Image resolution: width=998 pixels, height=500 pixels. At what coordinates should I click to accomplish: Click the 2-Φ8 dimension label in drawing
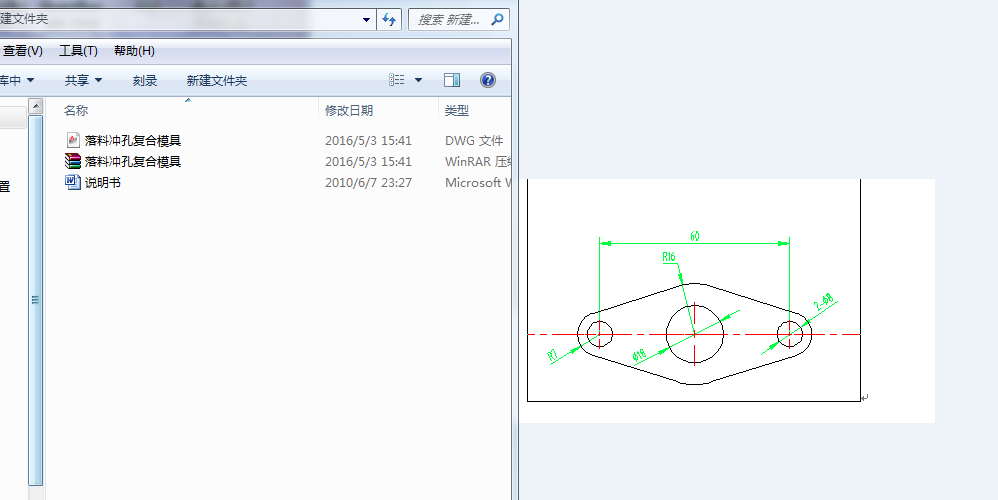click(824, 302)
